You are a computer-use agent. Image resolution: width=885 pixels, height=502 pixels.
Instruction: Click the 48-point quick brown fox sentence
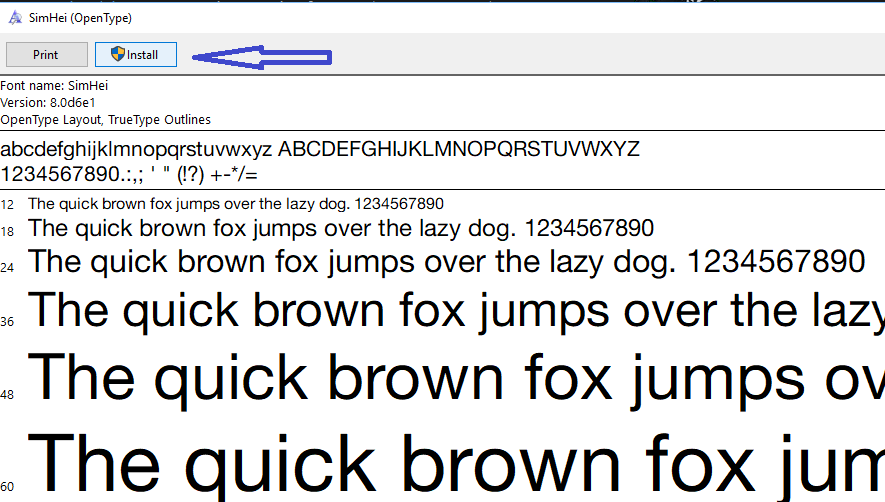point(460,378)
